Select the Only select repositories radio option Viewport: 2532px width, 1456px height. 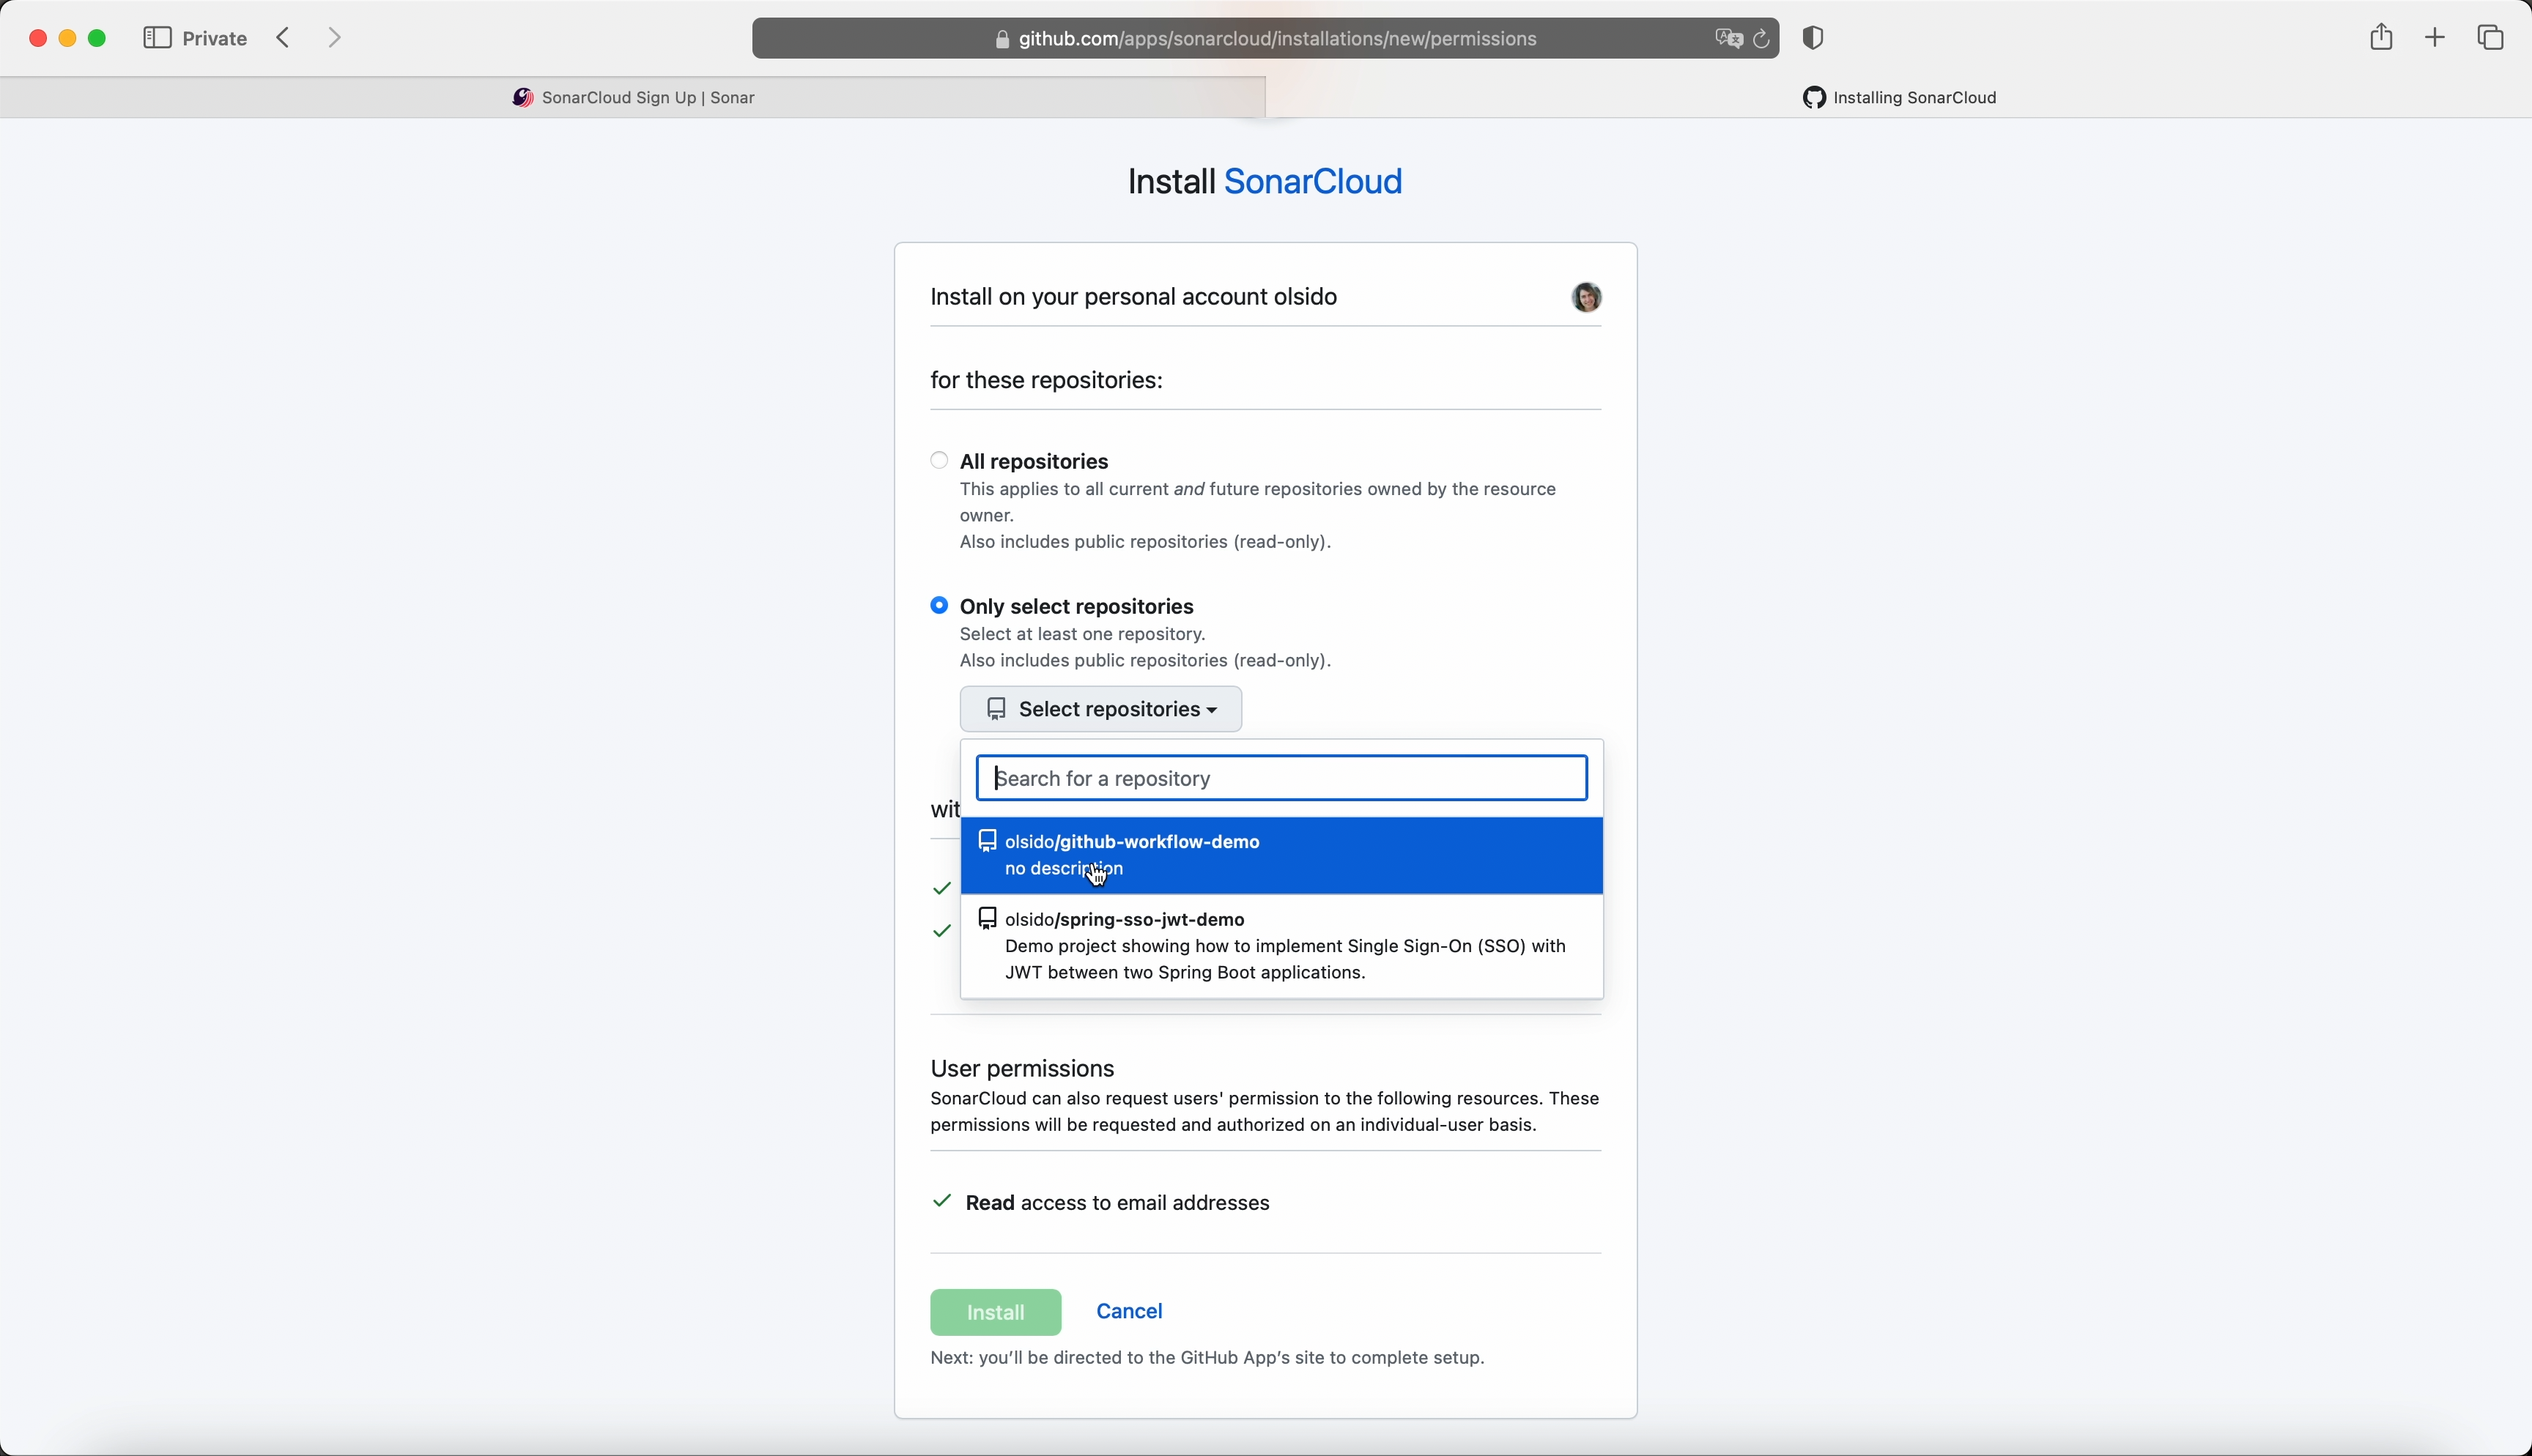939,605
